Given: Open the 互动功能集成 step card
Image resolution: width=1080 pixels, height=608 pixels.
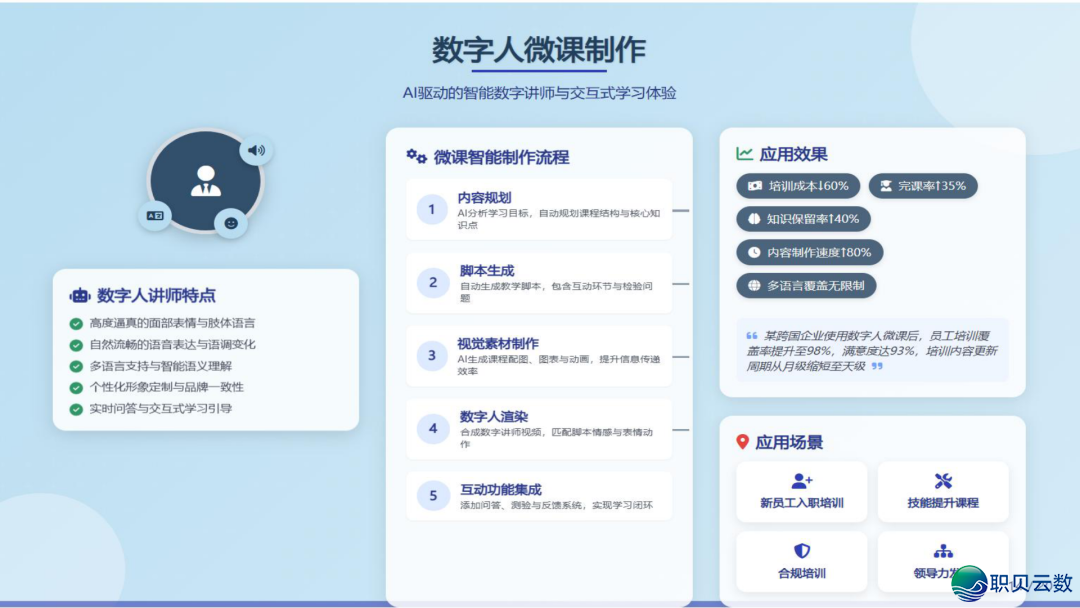Looking at the screenshot, I should point(539,496).
